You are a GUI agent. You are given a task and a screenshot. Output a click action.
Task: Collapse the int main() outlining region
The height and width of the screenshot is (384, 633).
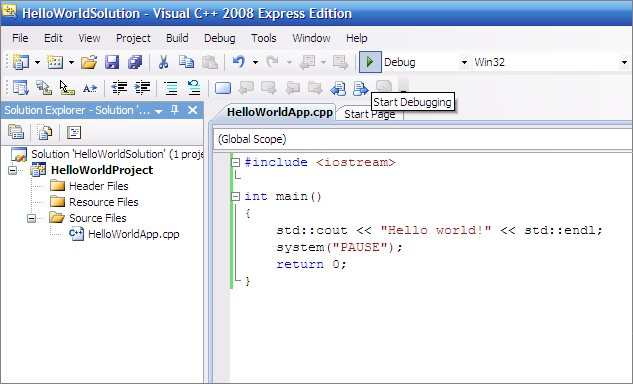[235, 197]
